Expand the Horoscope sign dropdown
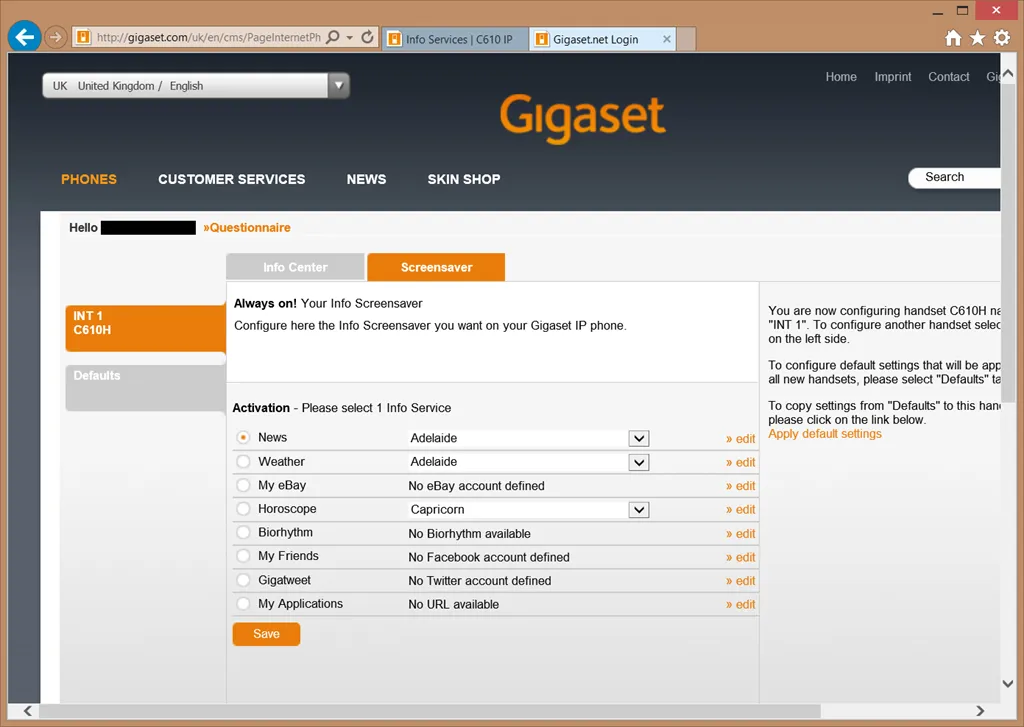 tap(639, 510)
